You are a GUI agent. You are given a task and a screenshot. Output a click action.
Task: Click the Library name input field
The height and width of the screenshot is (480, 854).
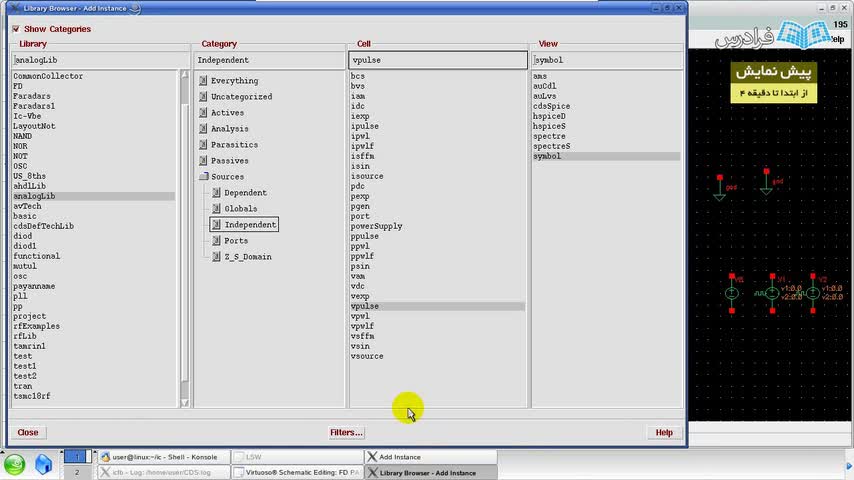click(x=101, y=60)
